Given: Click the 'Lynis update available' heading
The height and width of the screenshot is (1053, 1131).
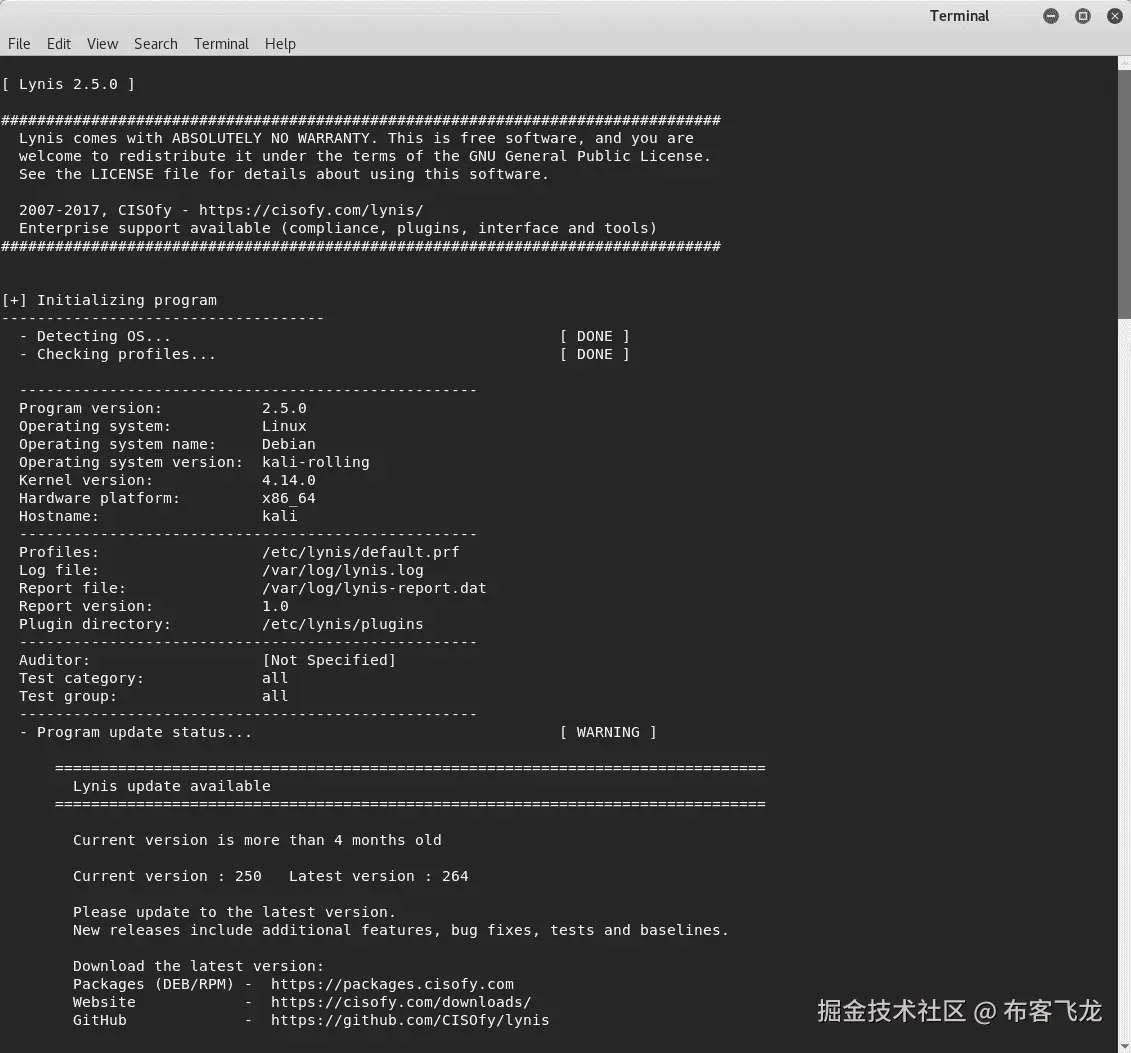Looking at the screenshot, I should (172, 786).
